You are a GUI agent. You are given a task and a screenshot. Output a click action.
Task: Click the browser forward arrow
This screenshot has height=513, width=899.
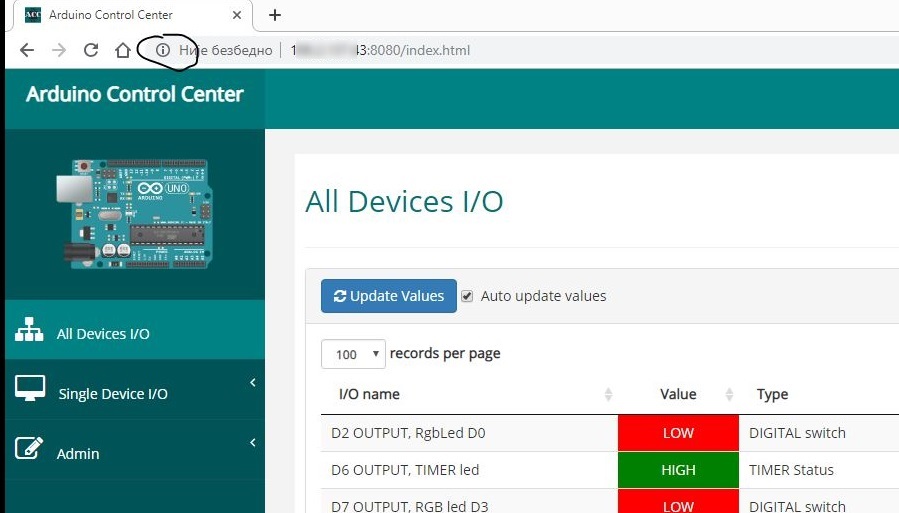pos(59,50)
